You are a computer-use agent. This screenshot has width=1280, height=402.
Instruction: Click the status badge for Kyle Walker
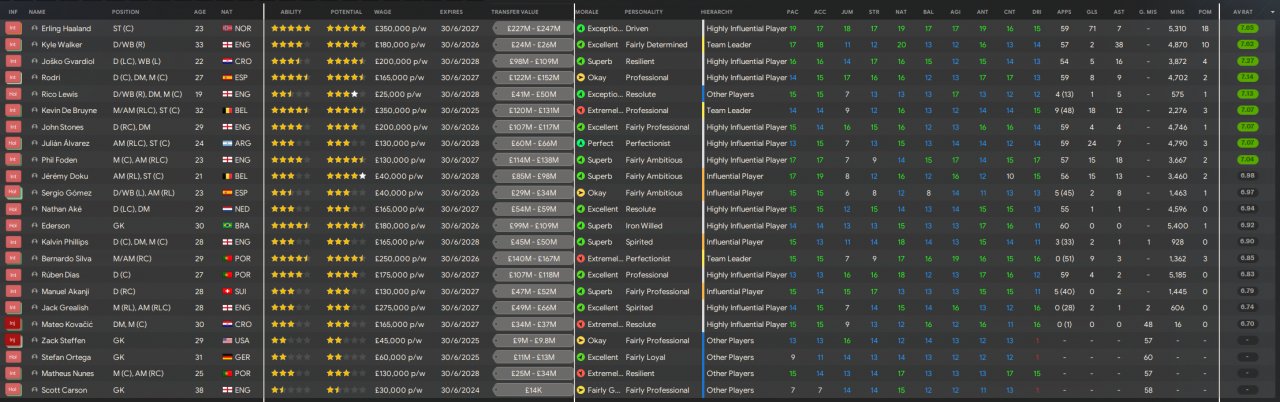coord(13,45)
